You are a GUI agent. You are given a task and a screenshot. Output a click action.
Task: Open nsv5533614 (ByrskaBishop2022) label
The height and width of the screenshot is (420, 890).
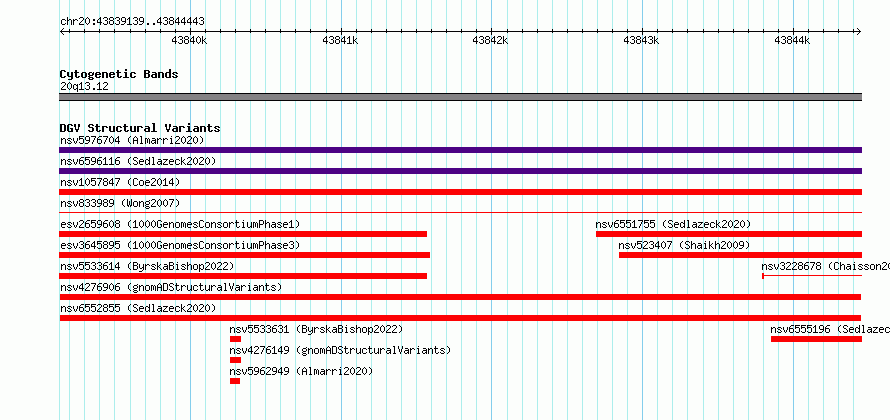pyautogui.click(x=147, y=266)
